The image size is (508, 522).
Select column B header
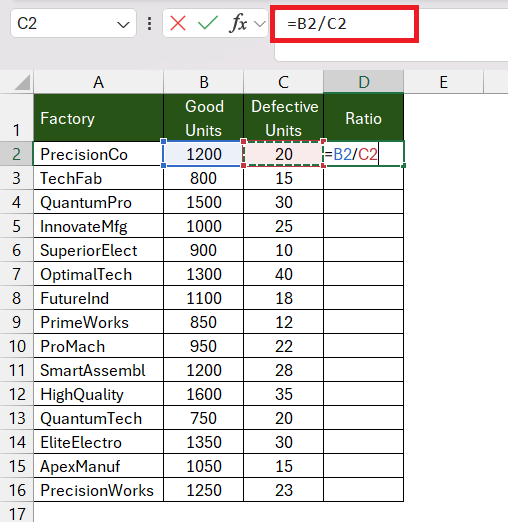pos(204,82)
